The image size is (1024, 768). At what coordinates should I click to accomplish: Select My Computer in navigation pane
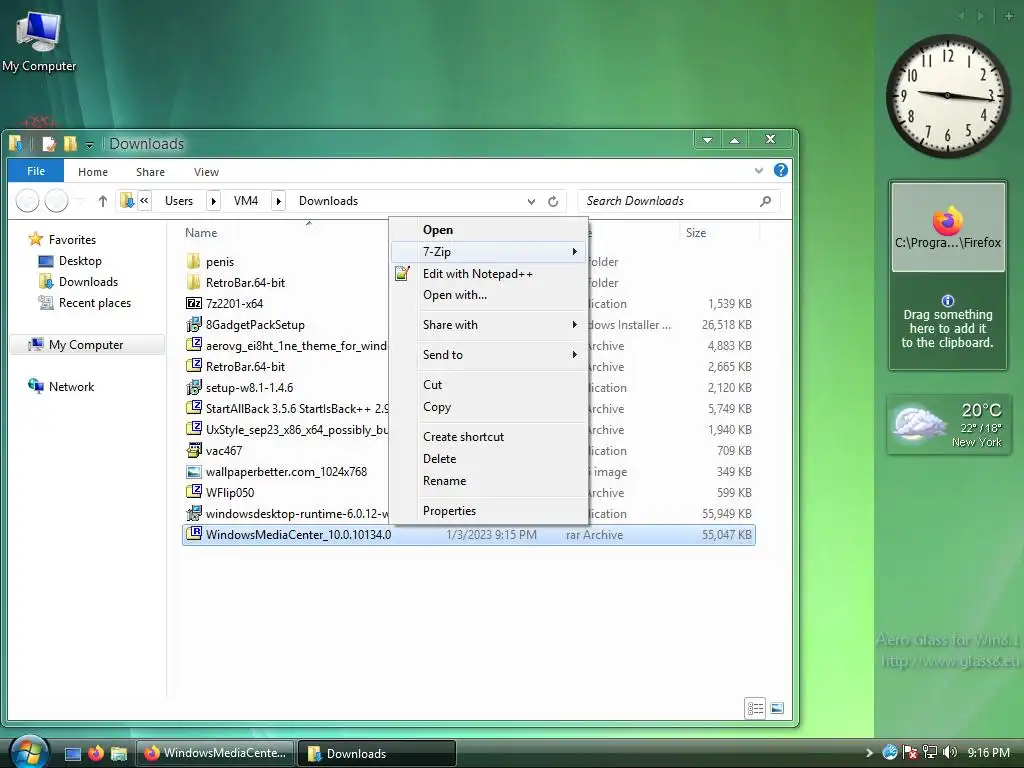[x=86, y=344]
